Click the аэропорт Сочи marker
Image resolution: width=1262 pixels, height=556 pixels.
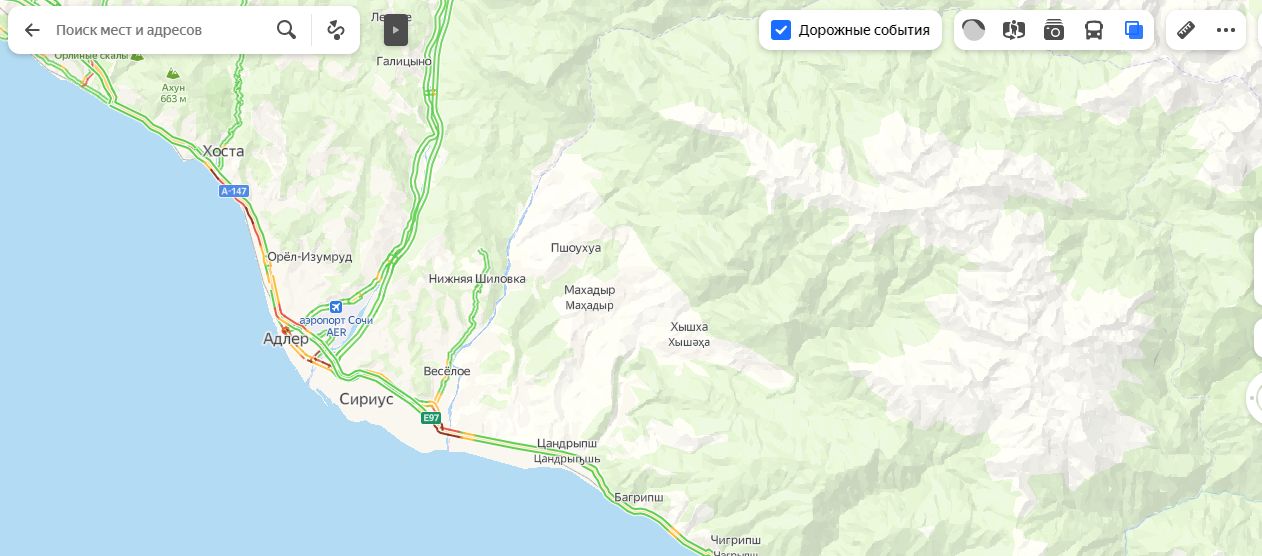click(336, 307)
